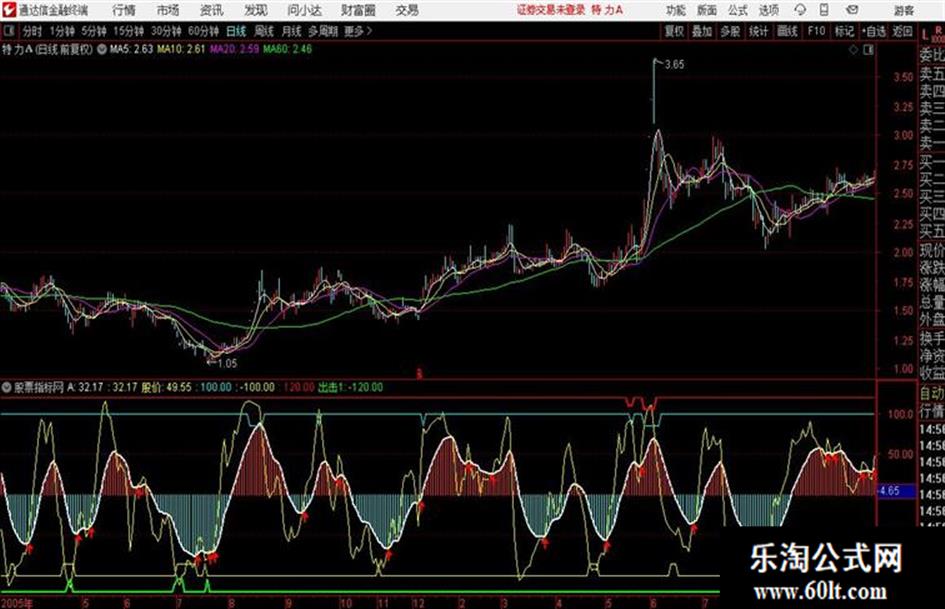Open the customer service headset icon
The width and height of the screenshot is (945, 609).
coord(800,10)
